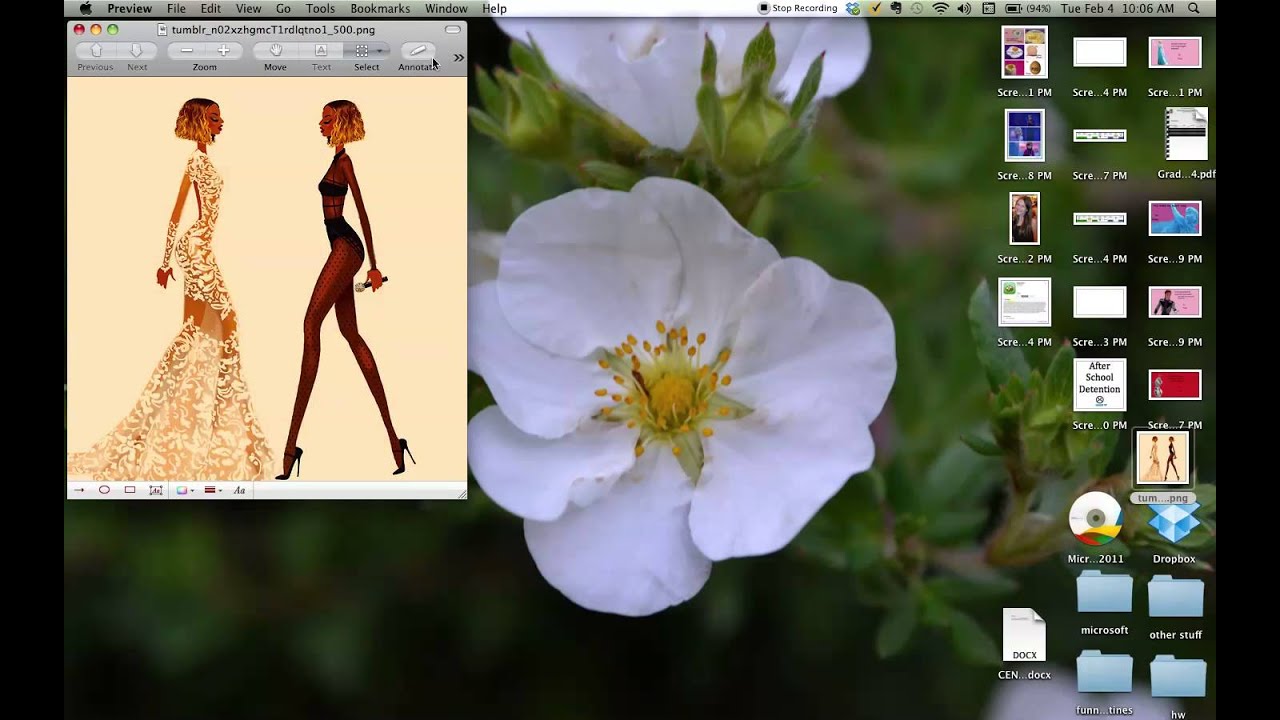1280x720 pixels.
Task: Zoom in with the plus button
Action: pyautogui.click(x=223, y=50)
